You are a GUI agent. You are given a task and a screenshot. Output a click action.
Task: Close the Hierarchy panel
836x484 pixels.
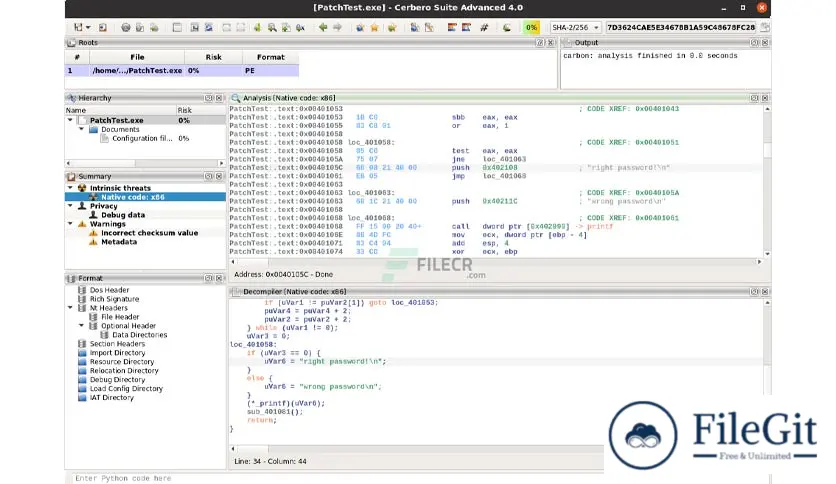[x=219, y=98]
